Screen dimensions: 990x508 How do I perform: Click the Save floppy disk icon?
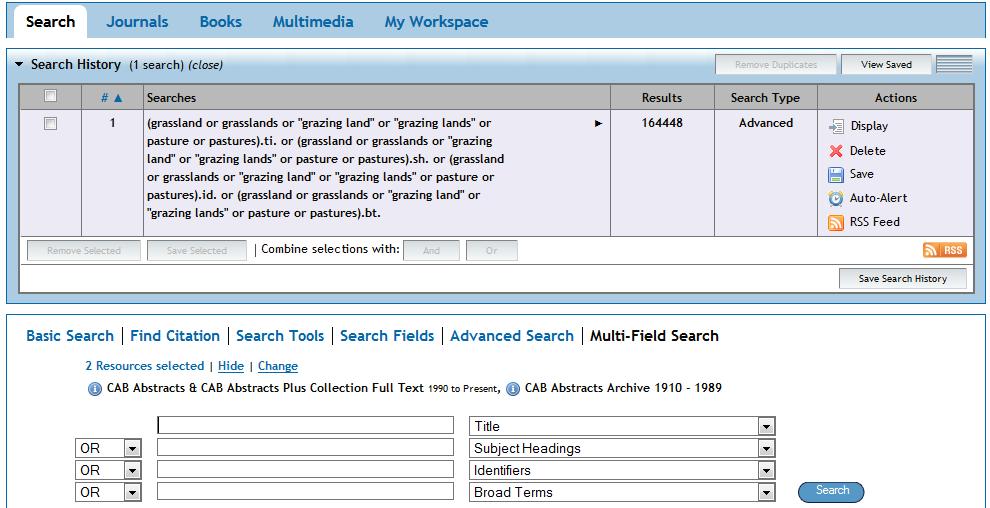pyautogui.click(x=836, y=175)
